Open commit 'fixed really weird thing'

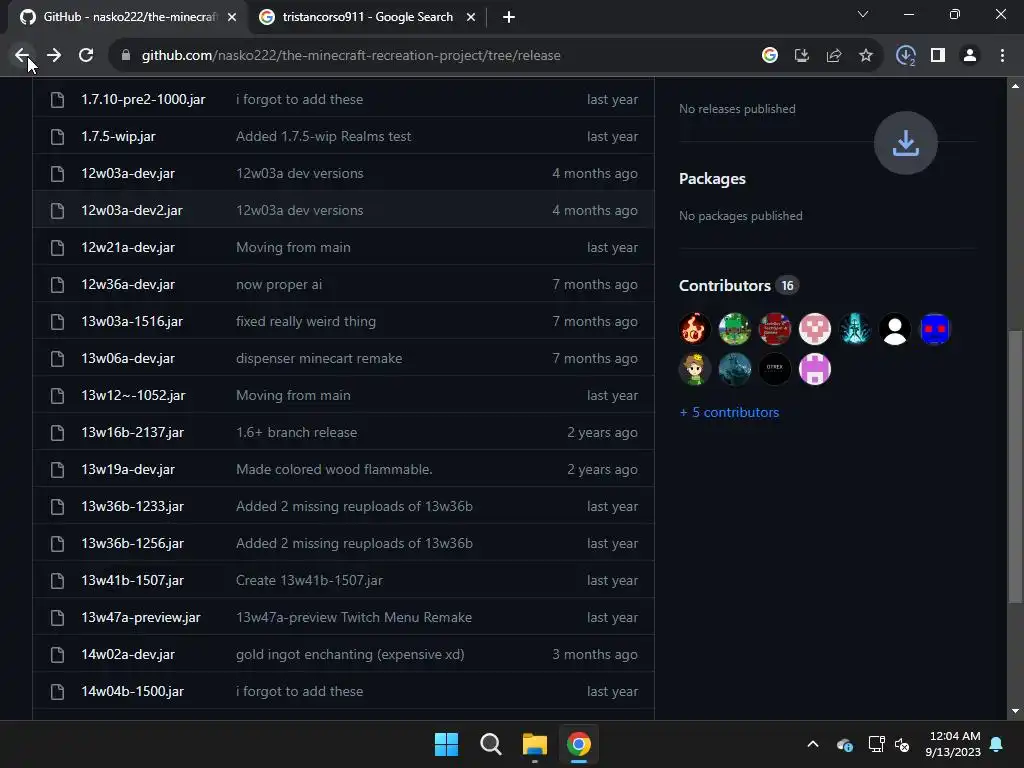coord(306,321)
